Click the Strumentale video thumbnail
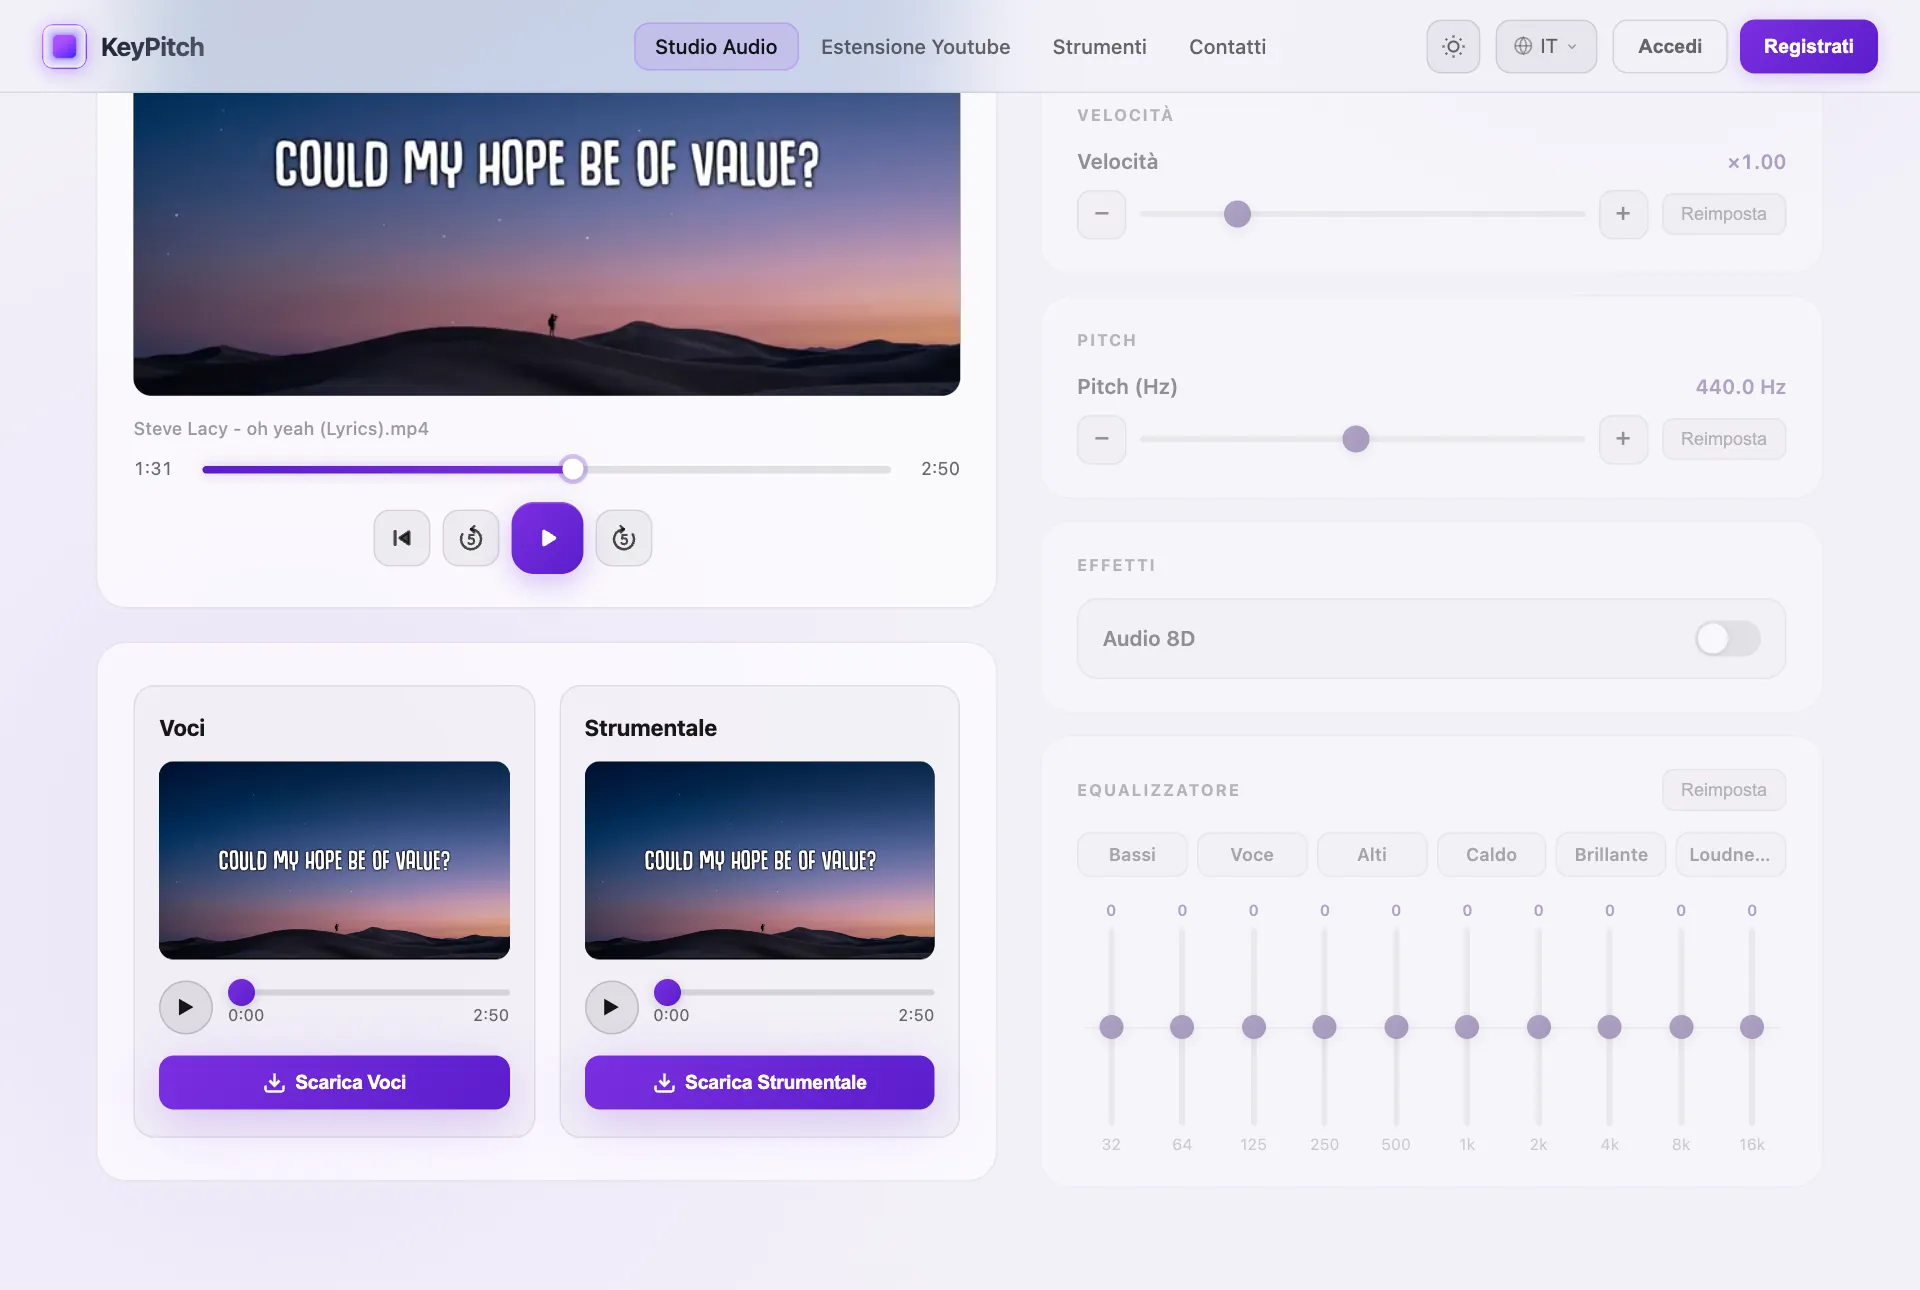1920x1290 pixels. (x=759, y=860)
